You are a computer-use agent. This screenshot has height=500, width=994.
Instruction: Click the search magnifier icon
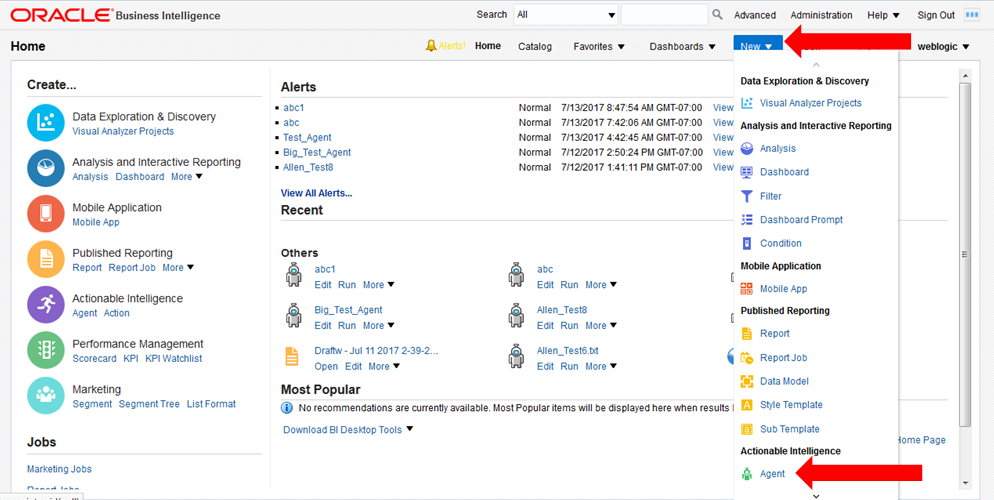click(718, 15)
